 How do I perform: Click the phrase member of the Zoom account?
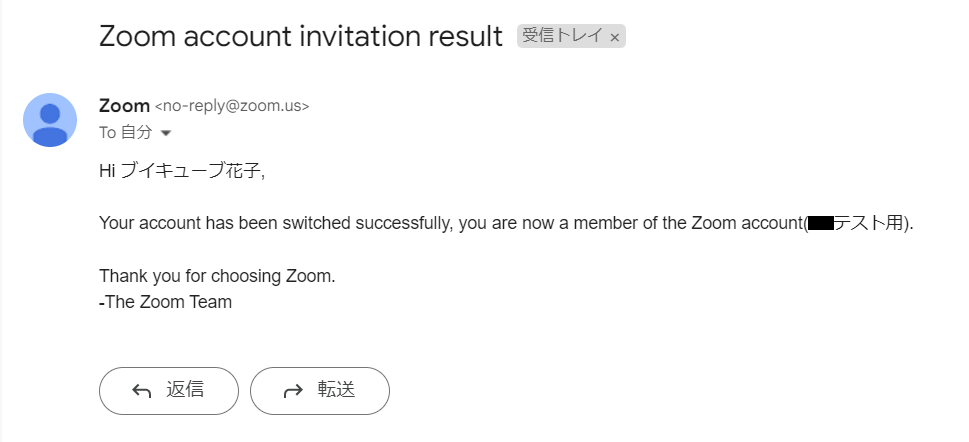coord(688,223)
